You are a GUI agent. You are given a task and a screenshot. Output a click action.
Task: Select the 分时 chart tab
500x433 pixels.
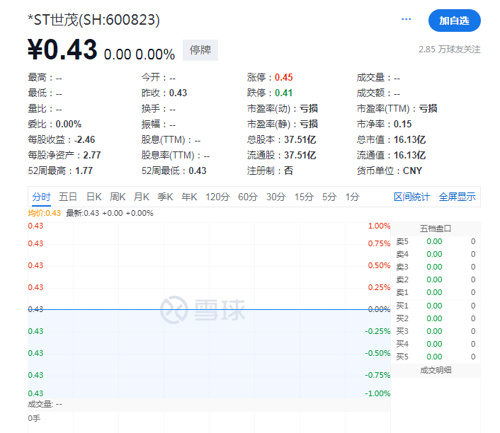[41, 197]
